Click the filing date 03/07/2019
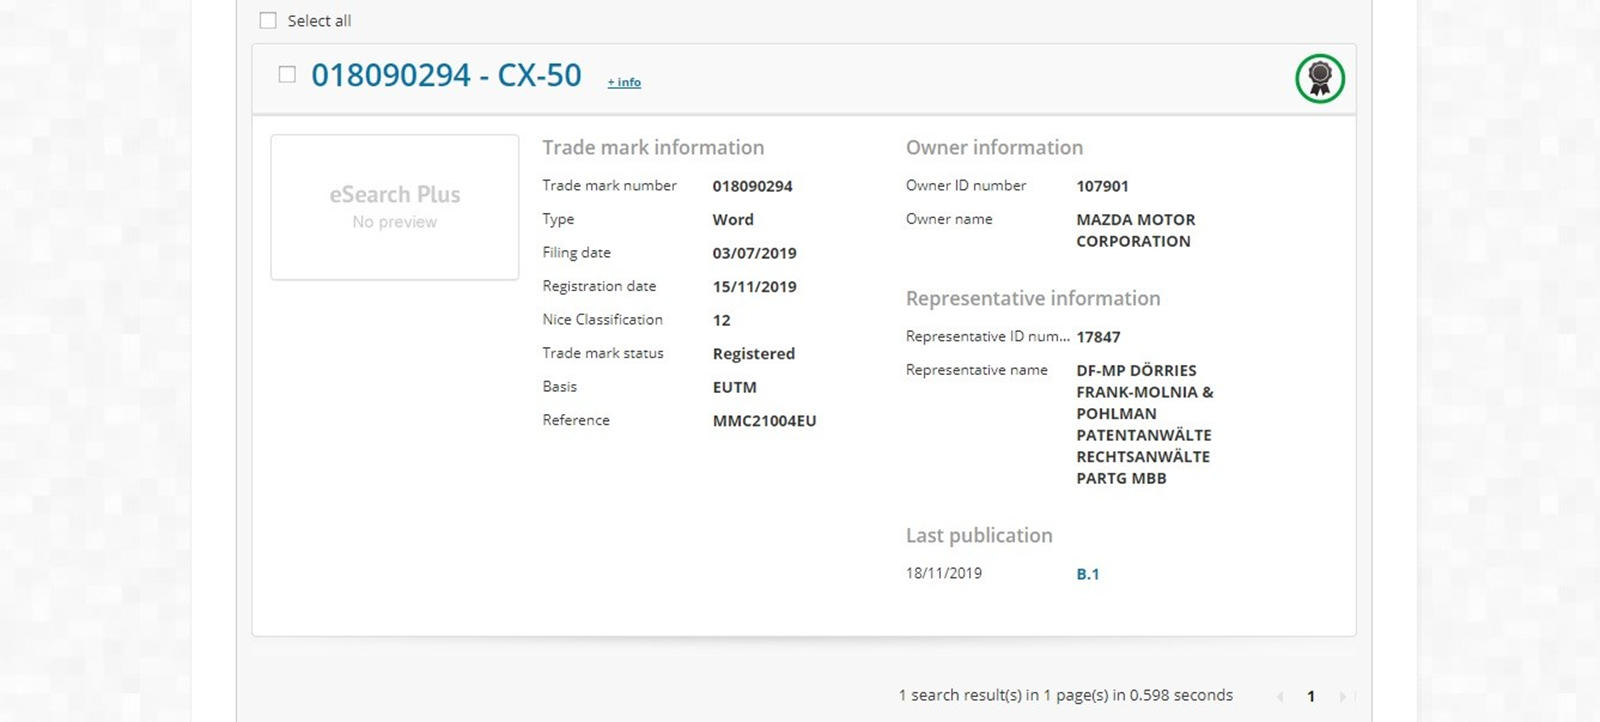Viewport: 1600px width, 722px height. point(754,253)
